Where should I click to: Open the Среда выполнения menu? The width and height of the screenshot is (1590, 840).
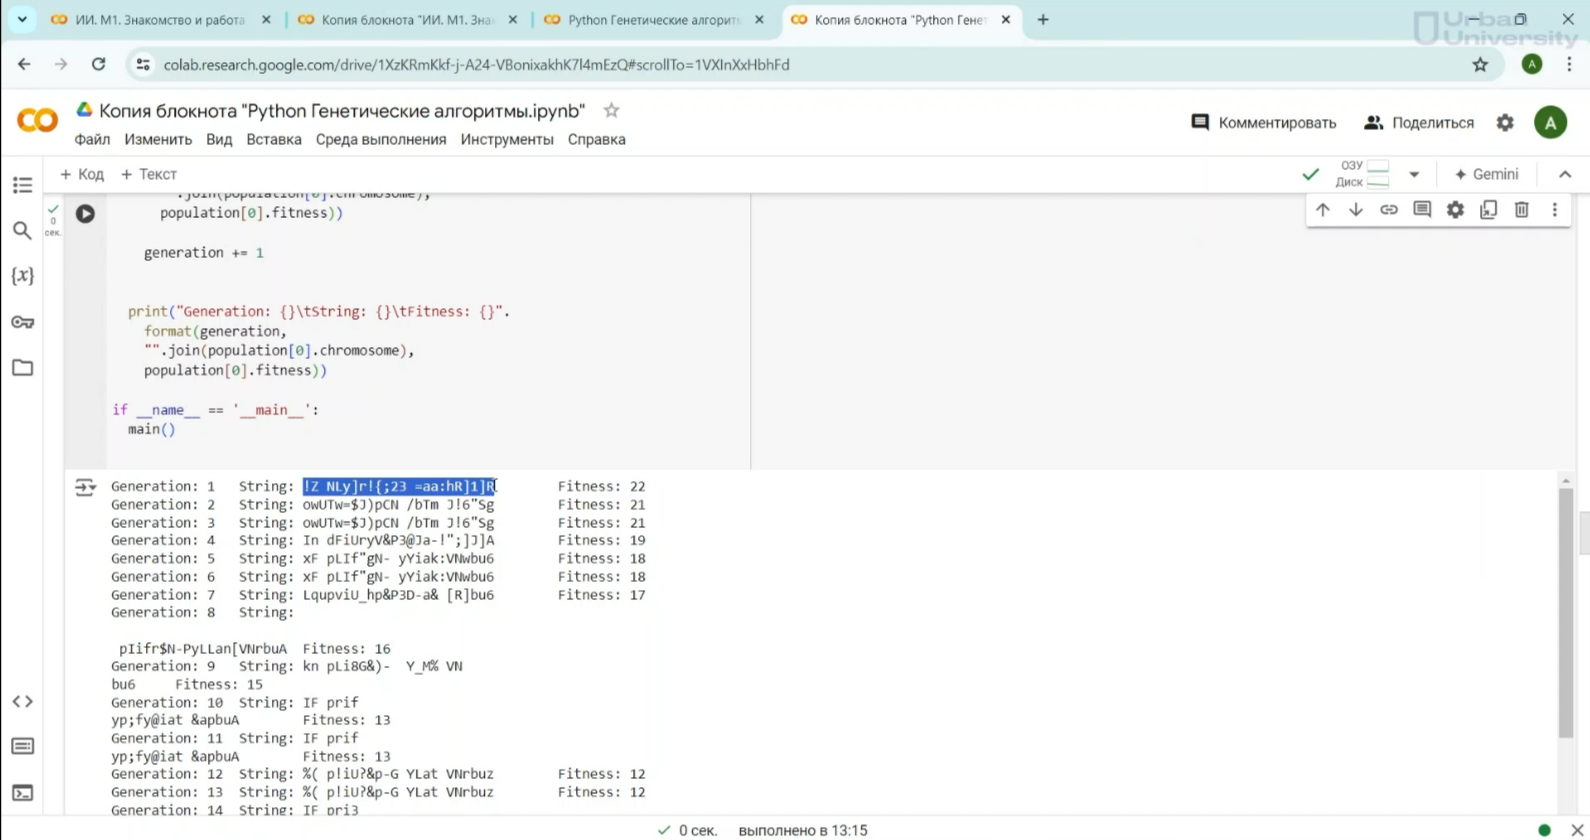(x=381, y=140)
